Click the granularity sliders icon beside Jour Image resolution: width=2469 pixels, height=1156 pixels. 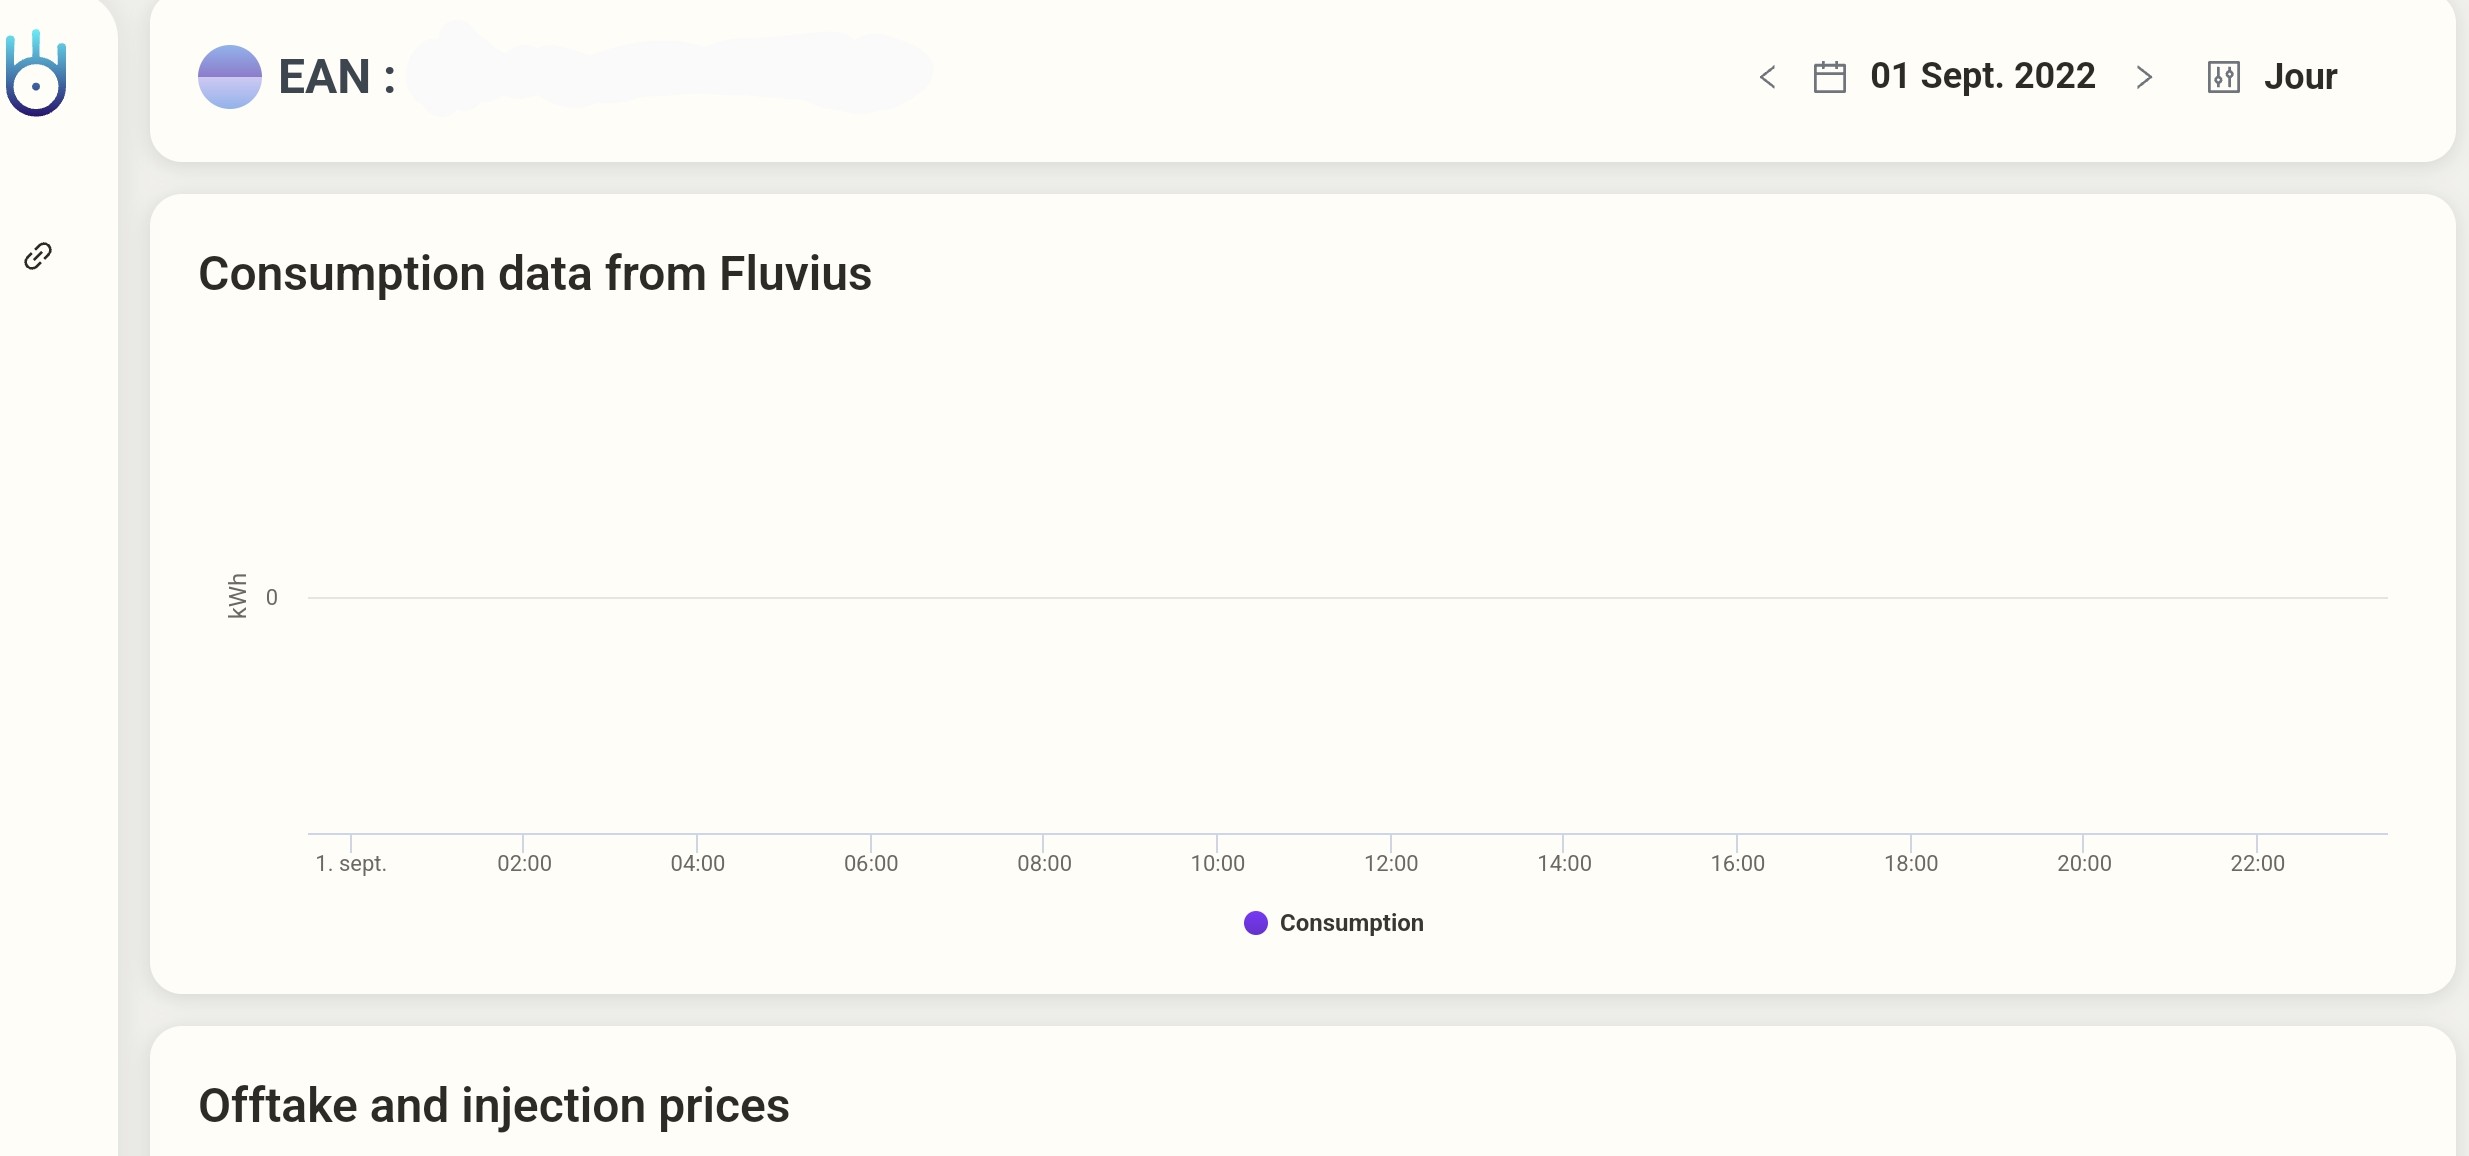pyautogui.click(x=2223, y=77)
